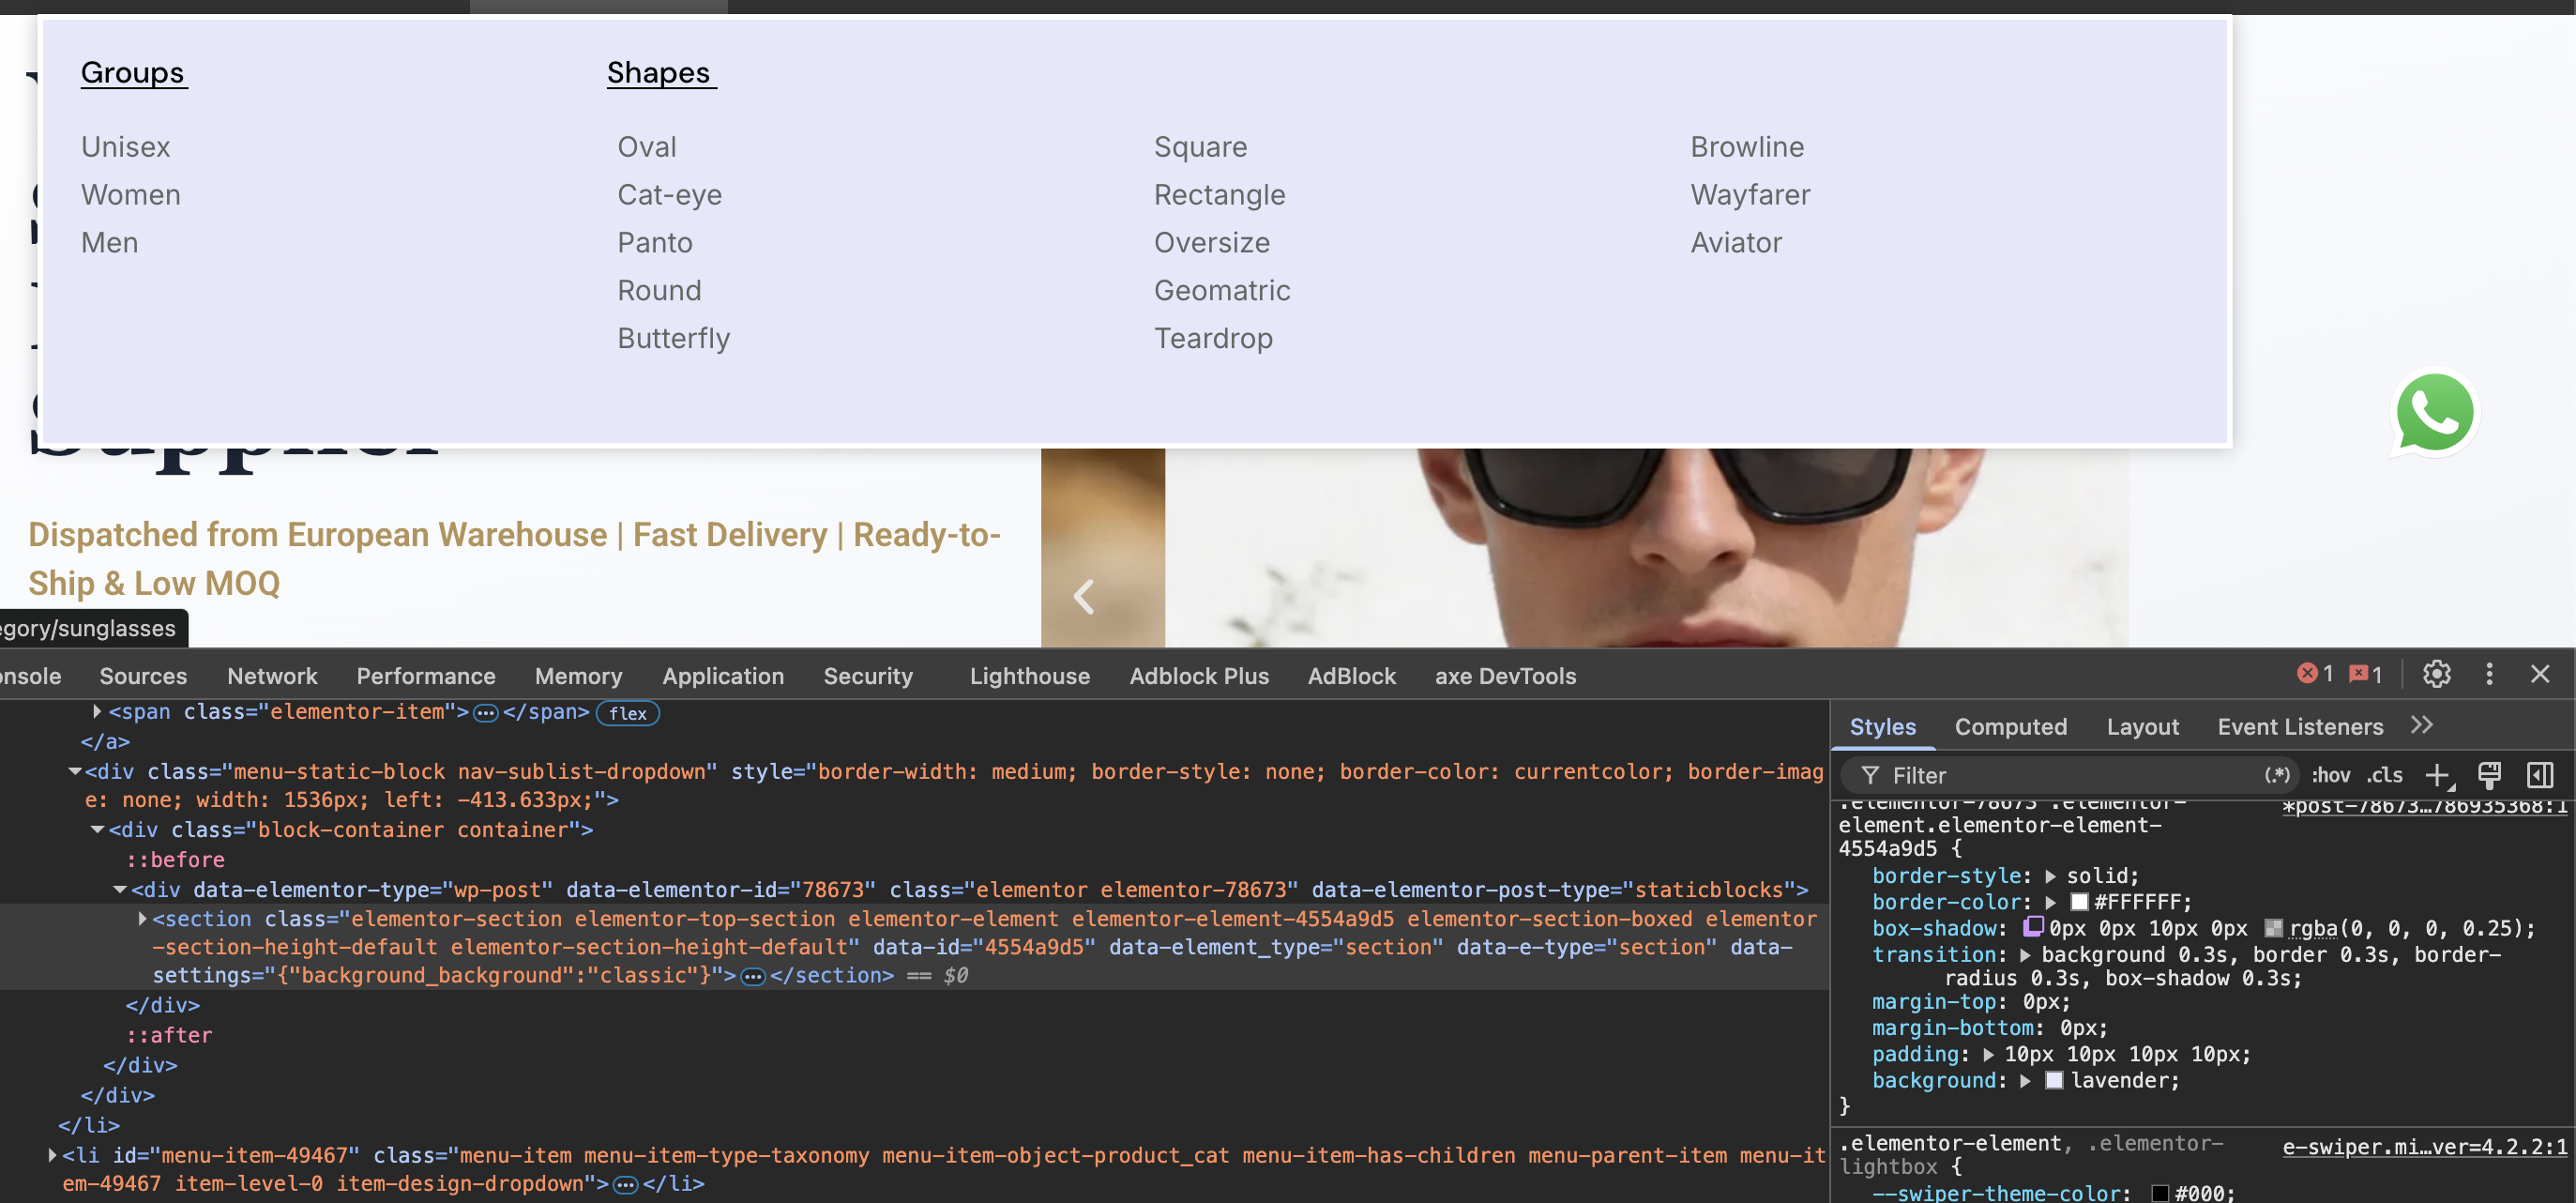The image size is (2576, 1203).
Task: Open the box-shadow editor icon
Action: [x=2033, y=927]
